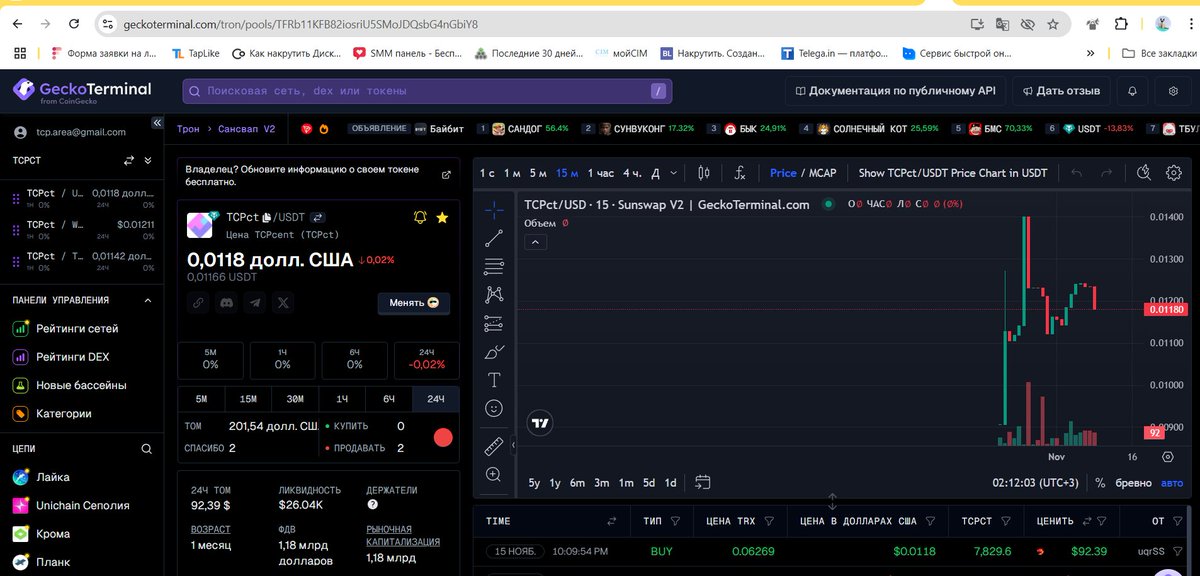The width and height of the screenshot is (1200, 576).
Task: Click the search icon next to ЦЕПИ
Action: click(147, 449)
